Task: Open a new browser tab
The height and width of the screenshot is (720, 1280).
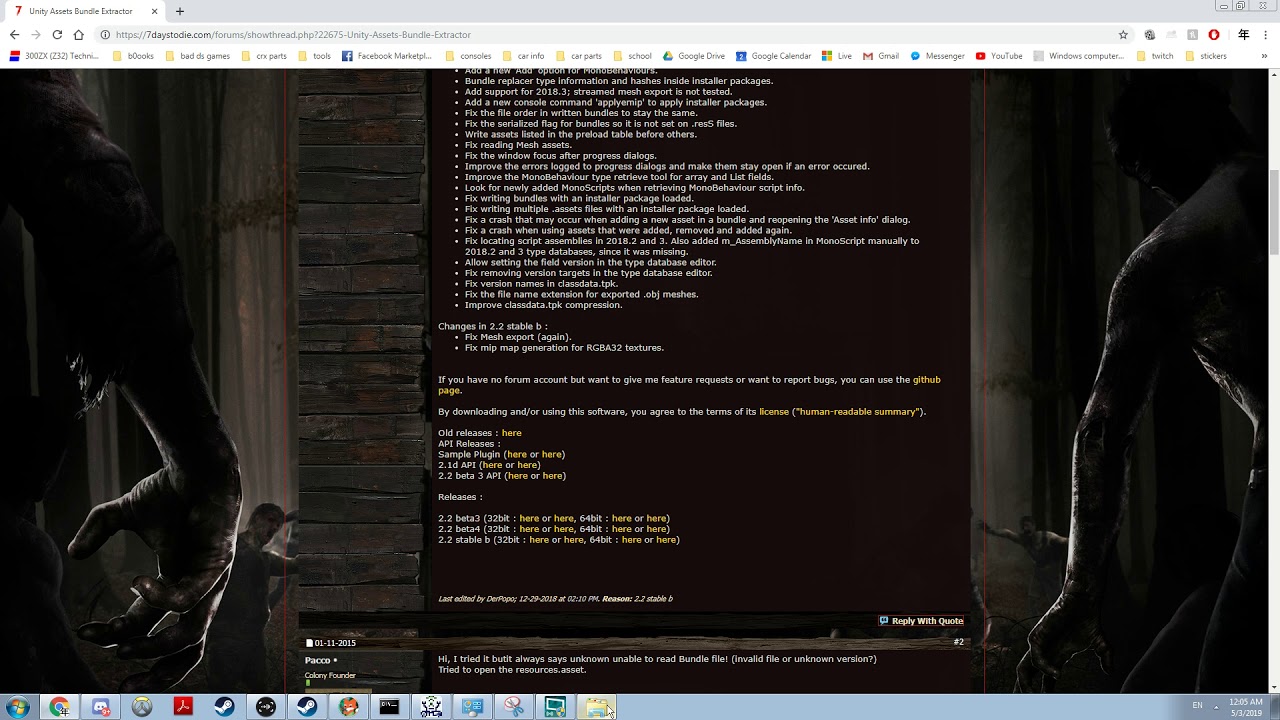Action: (x=180, y=11)
